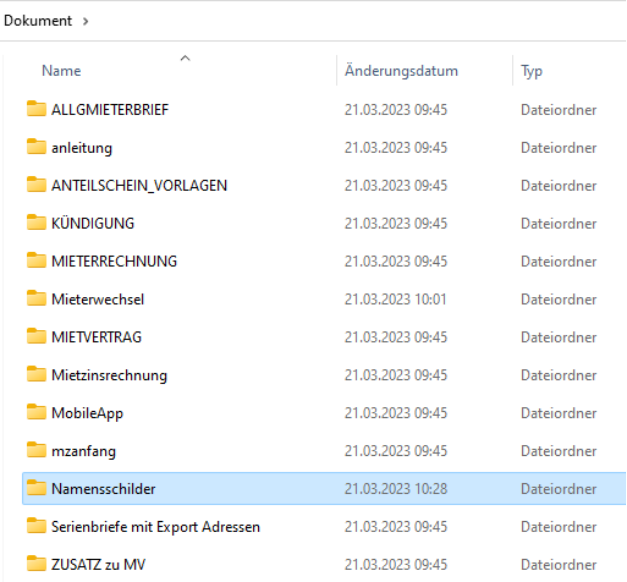
Task: Click the Mietzinsrechnung folder icon
Action: point(36,374)
